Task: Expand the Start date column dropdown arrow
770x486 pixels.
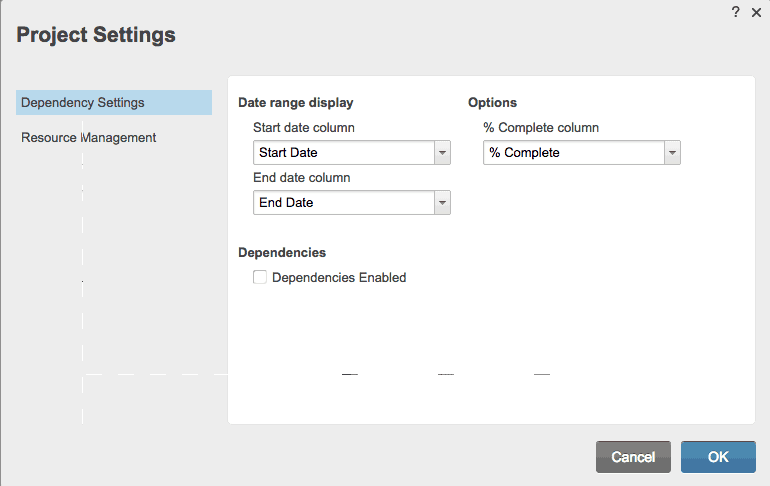Action: pos(442,153)
